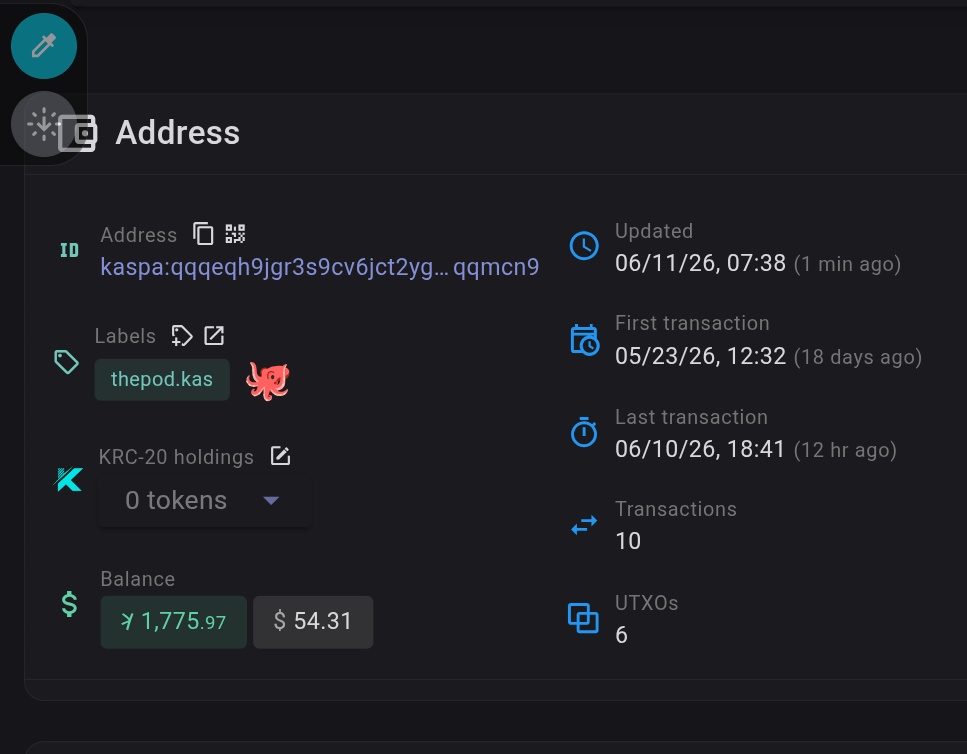
Task: Click the (1 min ago) text
Action: [x=847, y=264]
